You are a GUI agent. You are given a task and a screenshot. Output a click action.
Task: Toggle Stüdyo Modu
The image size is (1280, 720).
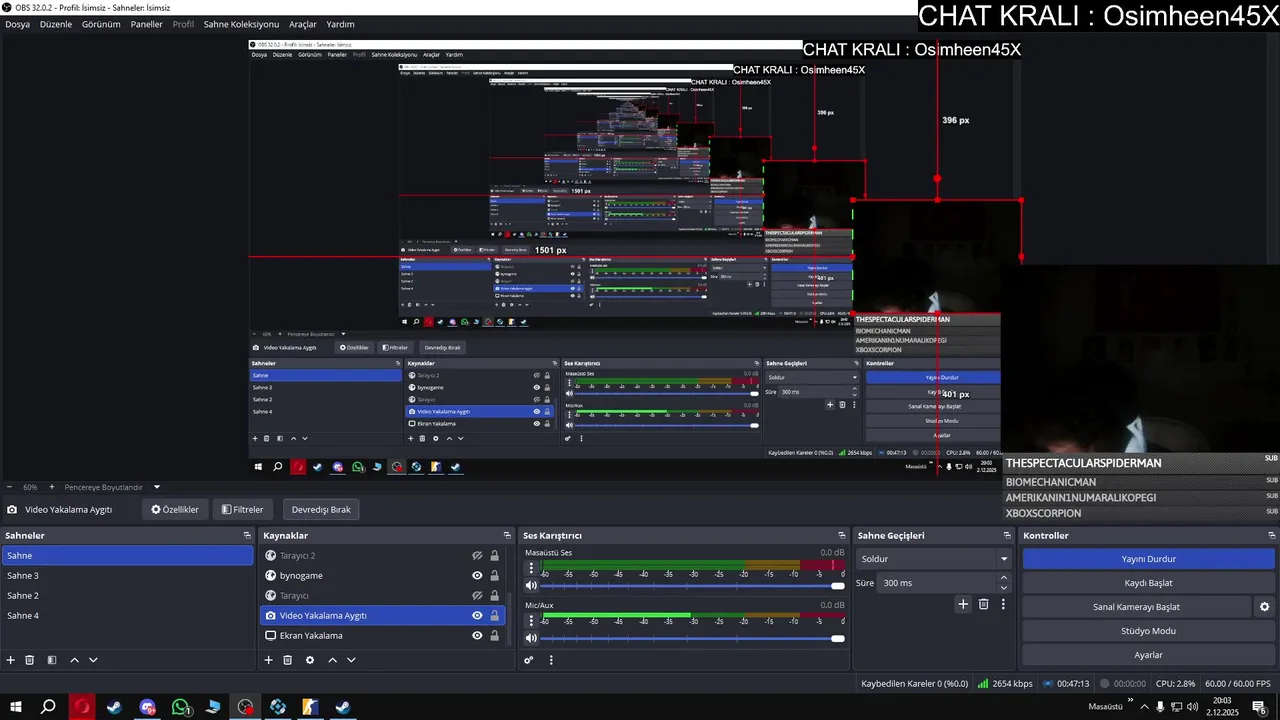[x=1148, y=631]
